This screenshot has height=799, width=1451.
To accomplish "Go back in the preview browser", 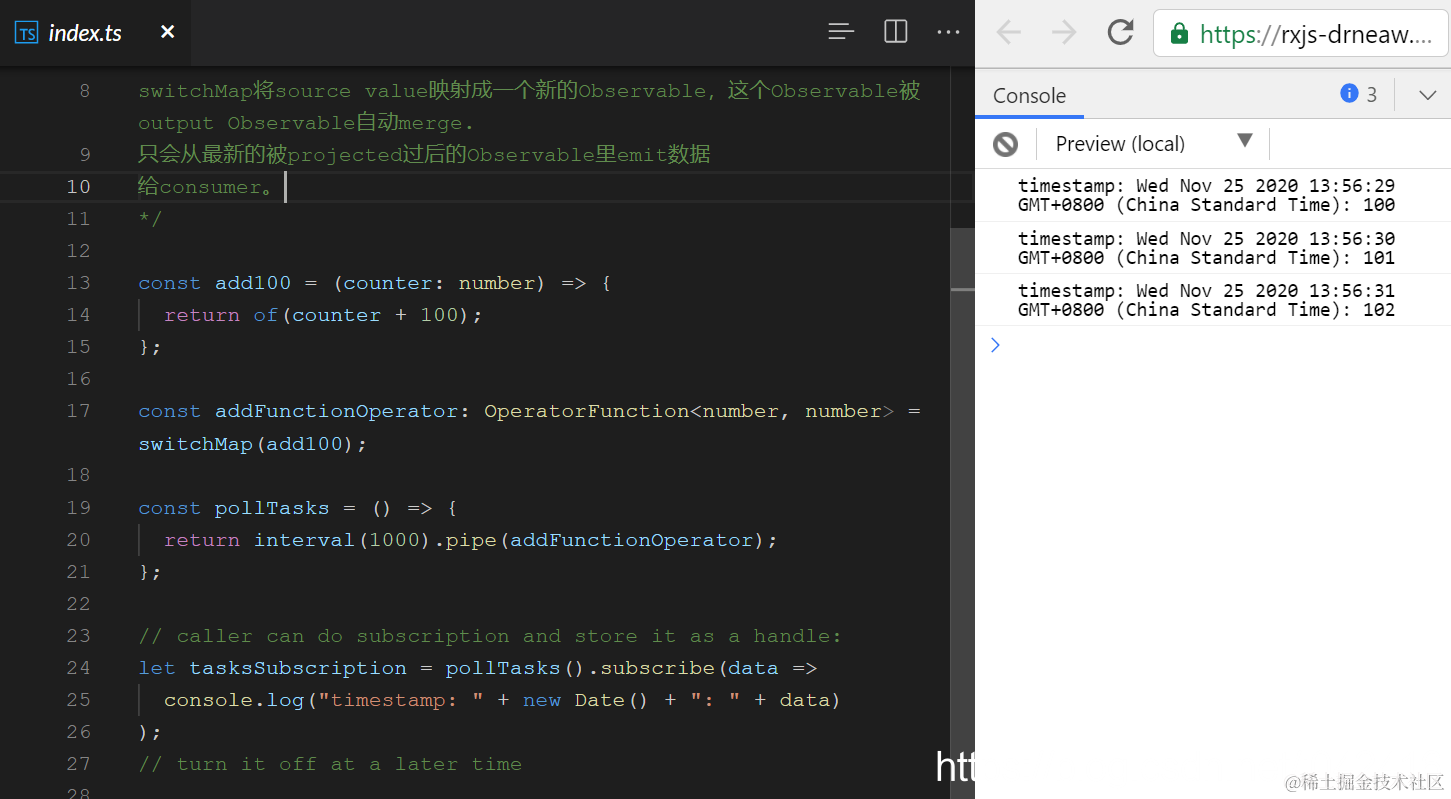I will 1009,33.
